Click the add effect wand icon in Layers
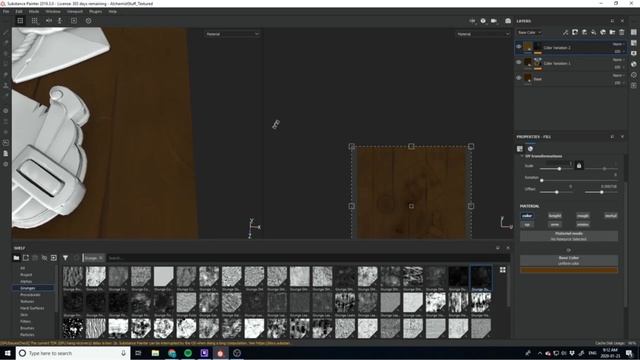Image resolution: width=640 pixels, height=360 pixels. (x=565, y=32)
